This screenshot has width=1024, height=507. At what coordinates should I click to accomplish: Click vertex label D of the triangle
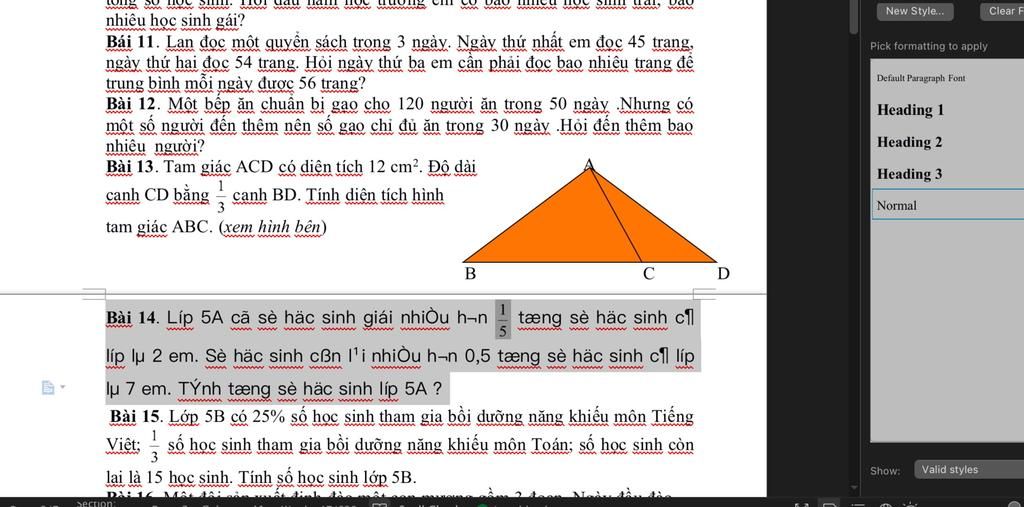(x=723, y=274)
